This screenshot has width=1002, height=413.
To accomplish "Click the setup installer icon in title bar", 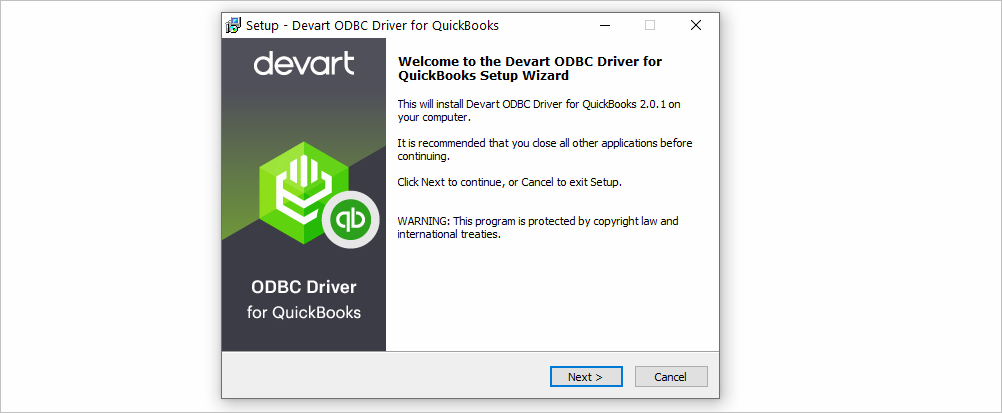I will click(x=234, y=26).
